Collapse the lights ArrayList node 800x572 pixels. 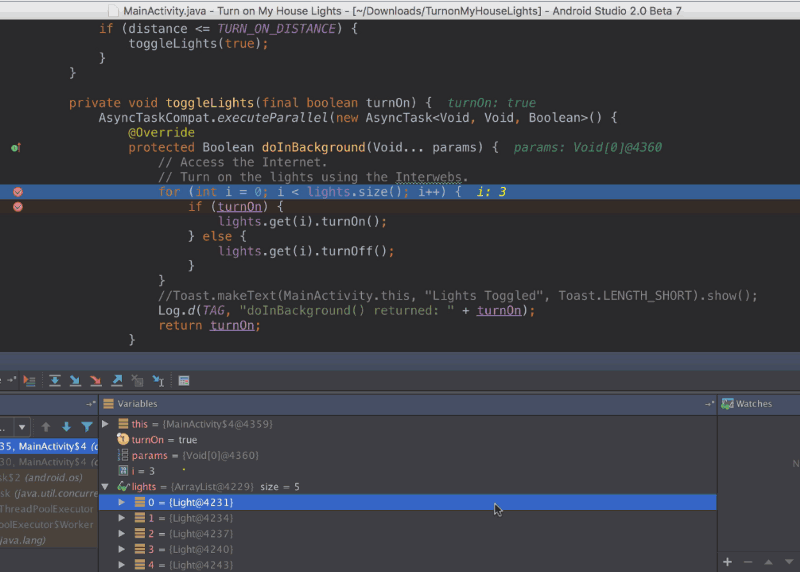pyautogui.click(x=106, y=486)
